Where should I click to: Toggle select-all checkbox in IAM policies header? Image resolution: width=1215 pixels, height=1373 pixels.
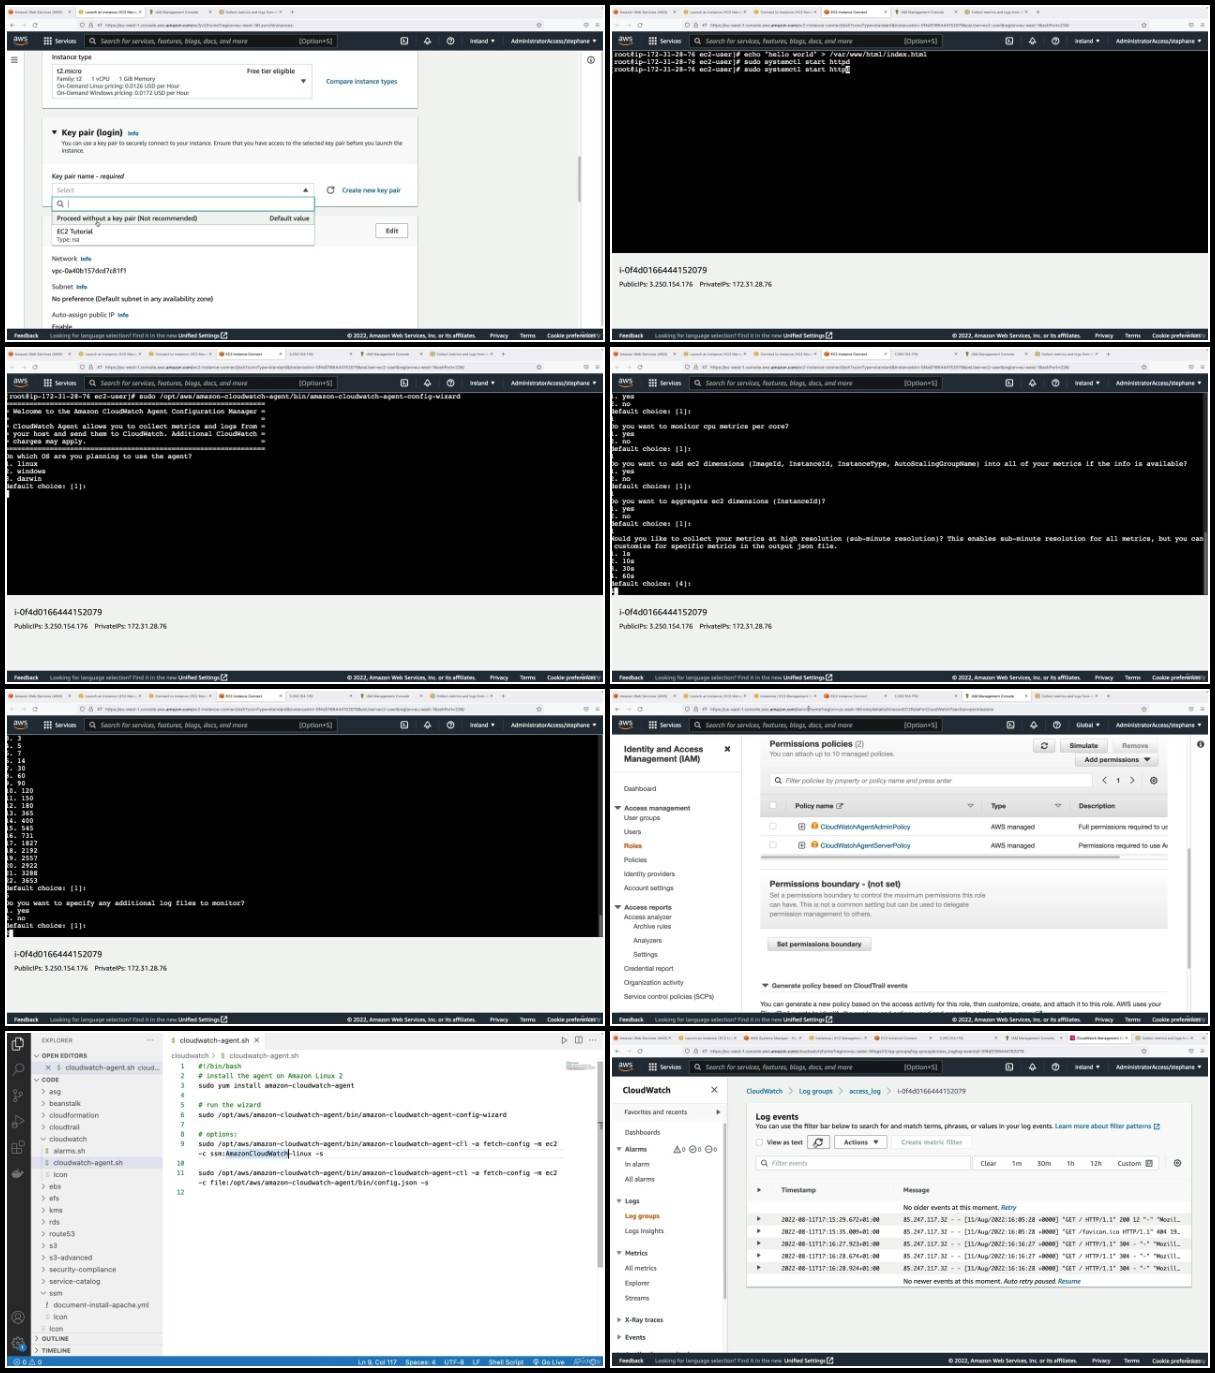click(772, 806)
